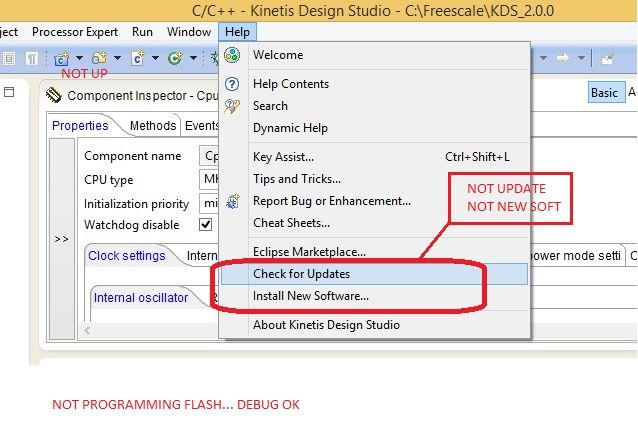Viewport: 638px width, 444px height.
Task: Click the forward navigation arrow icon
Action: [x=563, y=58]
